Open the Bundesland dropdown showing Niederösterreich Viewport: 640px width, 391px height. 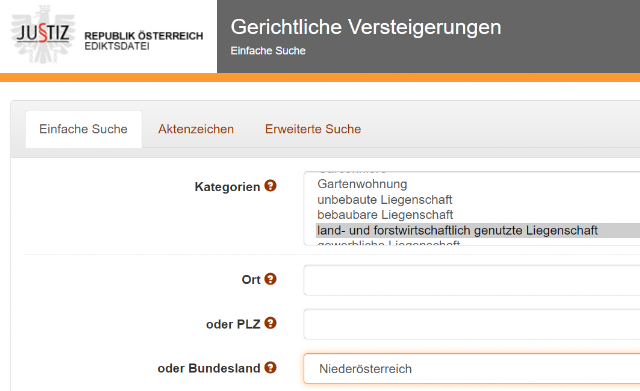click(472, 369)
